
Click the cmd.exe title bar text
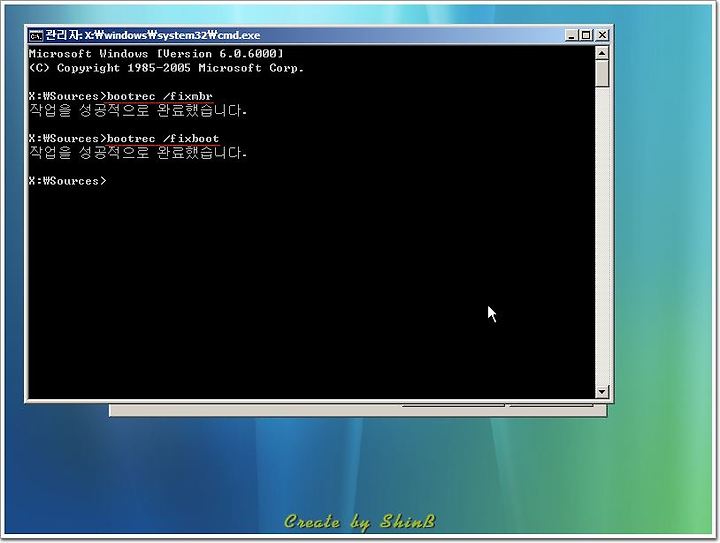tap(153, 35)
